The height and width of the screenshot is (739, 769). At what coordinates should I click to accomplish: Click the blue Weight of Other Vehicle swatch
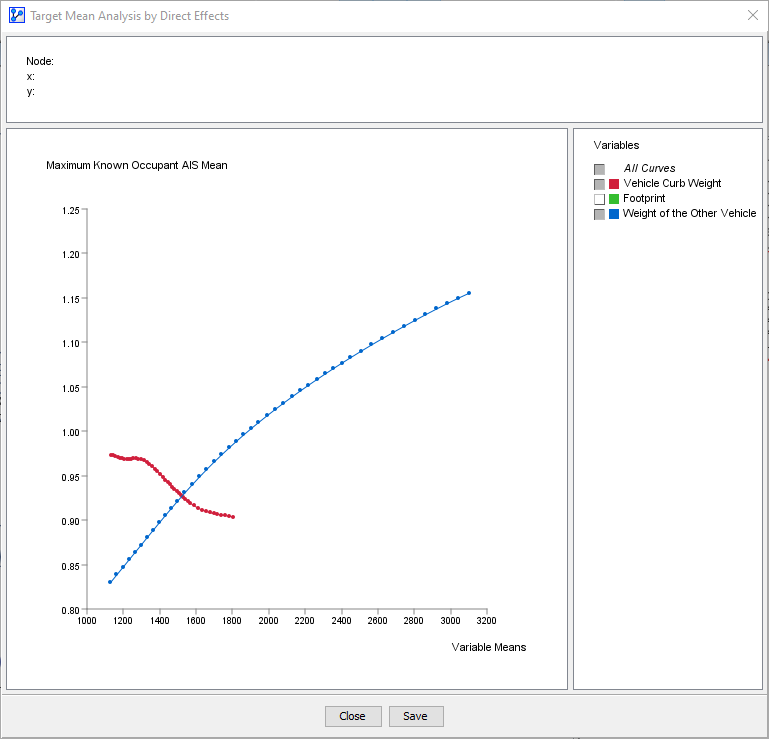click(x=614, y=214)
